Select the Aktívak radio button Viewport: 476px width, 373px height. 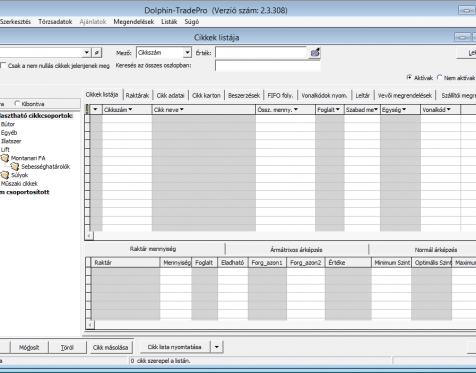[x=409, y=77]
